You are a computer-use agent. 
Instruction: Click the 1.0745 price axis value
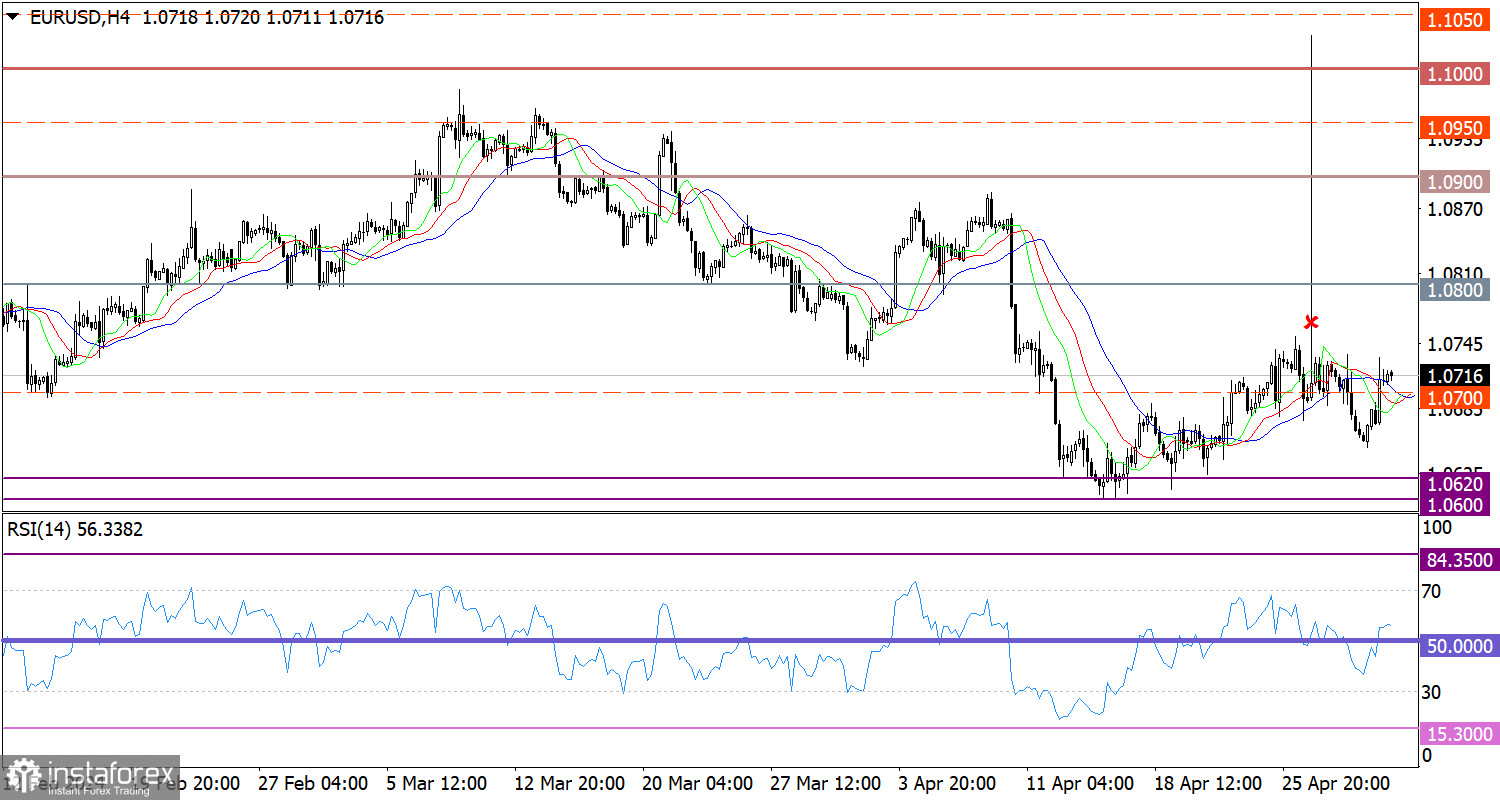click(x=1455, y=344)
